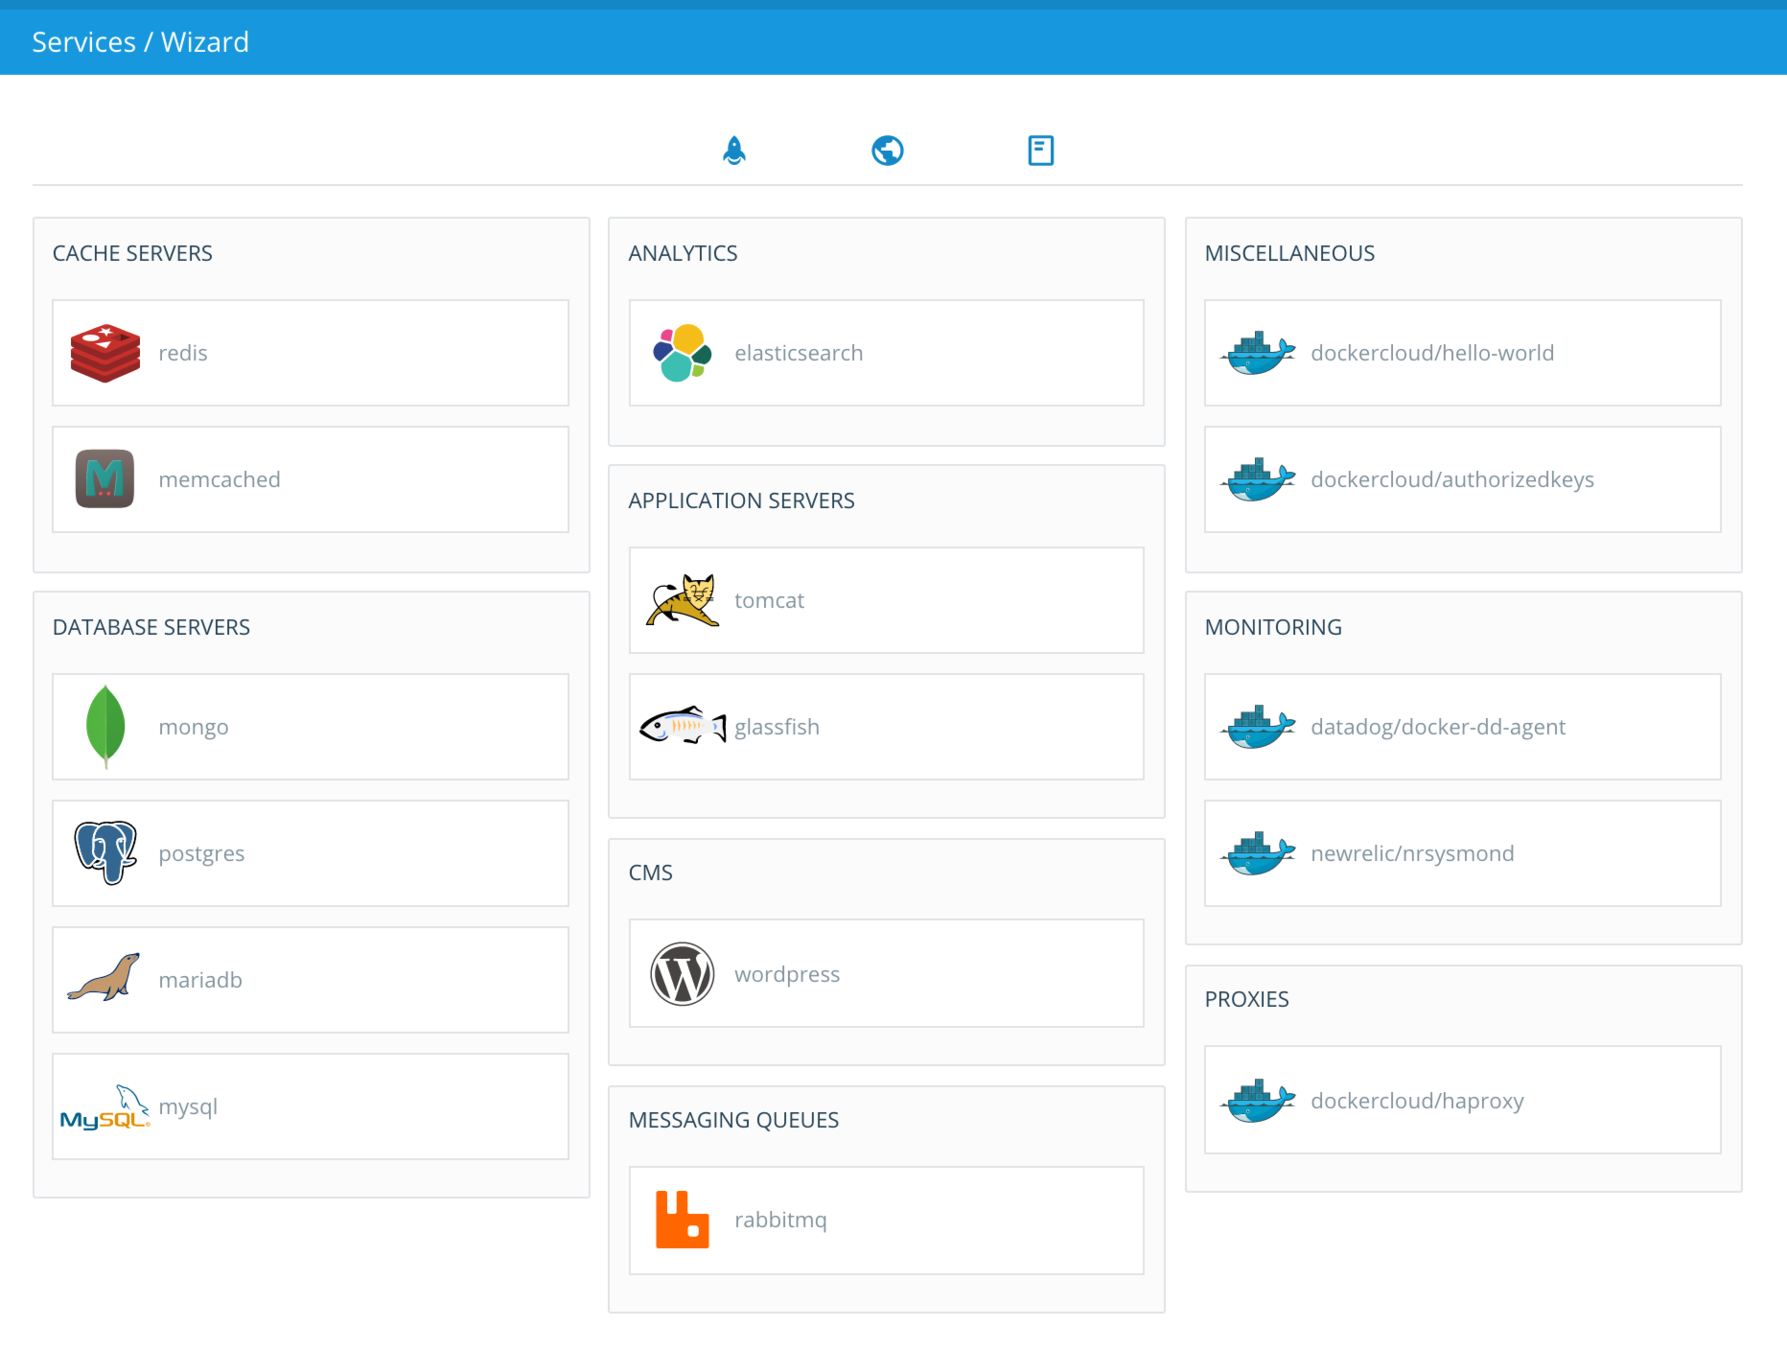This screenshot has height=1350, width=1787.
Task: Select the glassfish service label
Action: 777,727
